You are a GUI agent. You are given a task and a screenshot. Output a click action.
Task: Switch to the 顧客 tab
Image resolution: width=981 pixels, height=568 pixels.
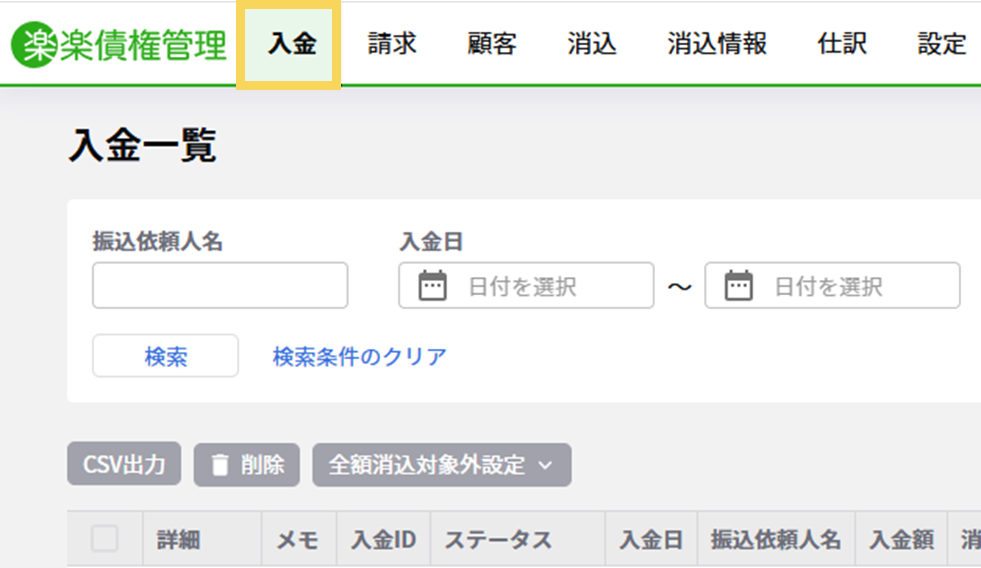492,44
